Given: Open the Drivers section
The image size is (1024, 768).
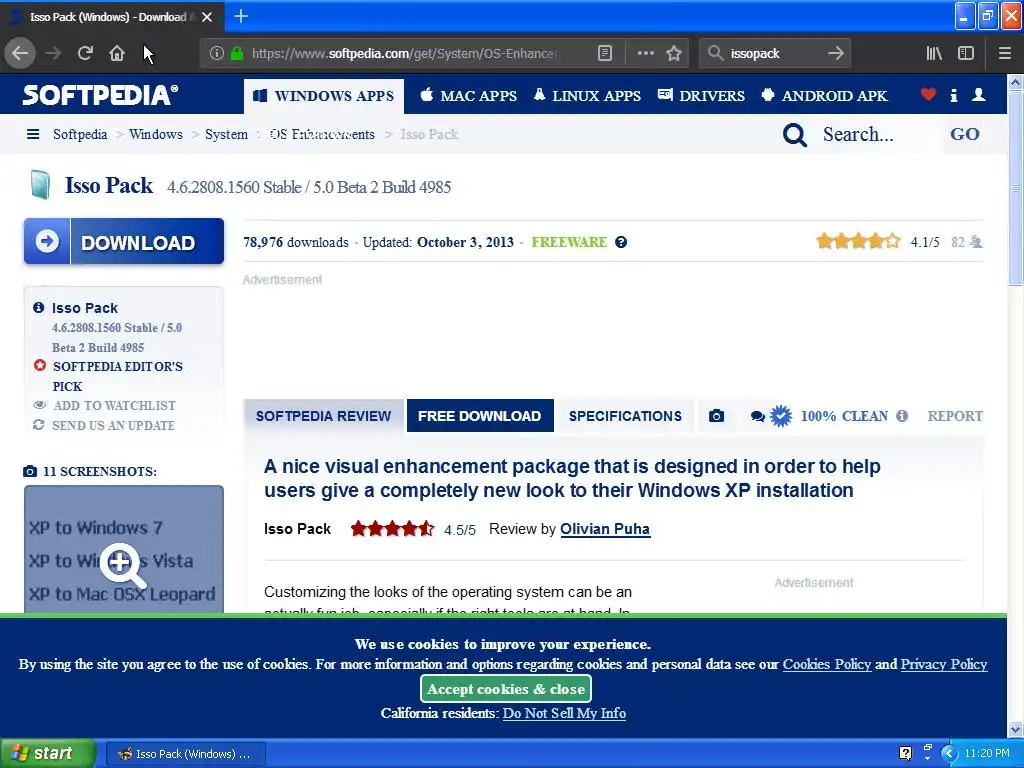Looking at the screenshot, I should (701, 96).
